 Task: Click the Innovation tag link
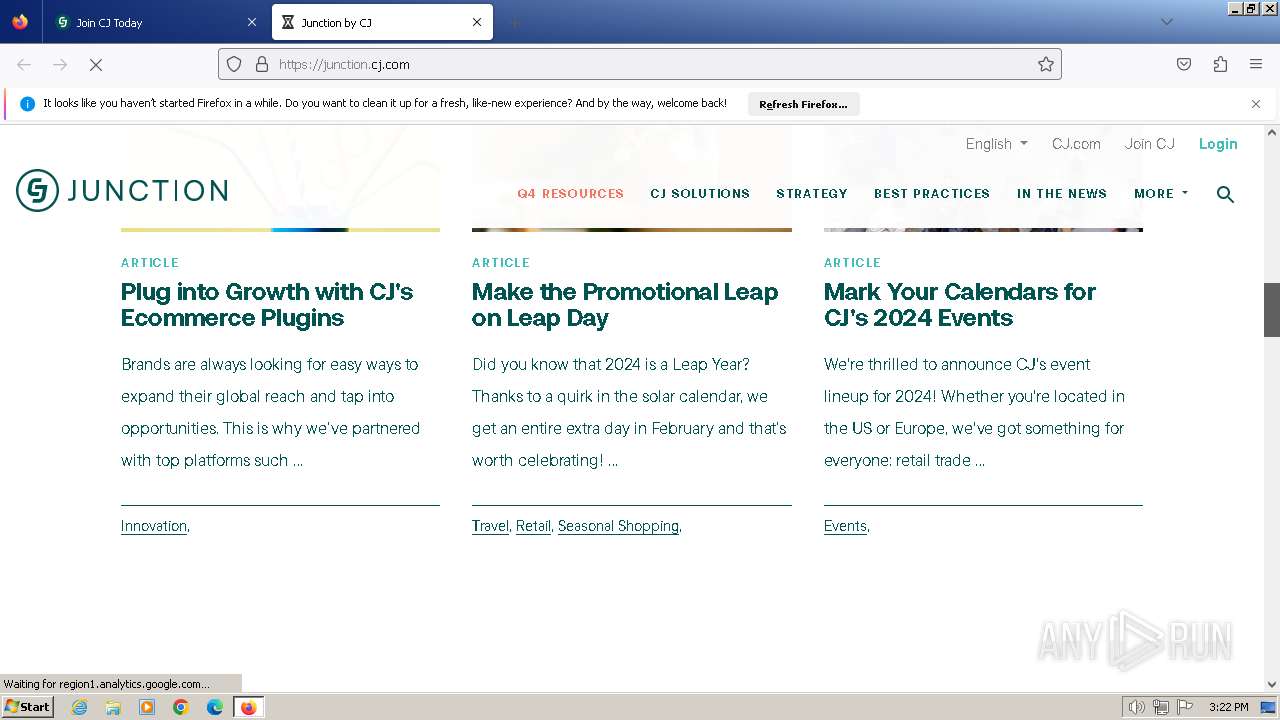tap(154, 526)
